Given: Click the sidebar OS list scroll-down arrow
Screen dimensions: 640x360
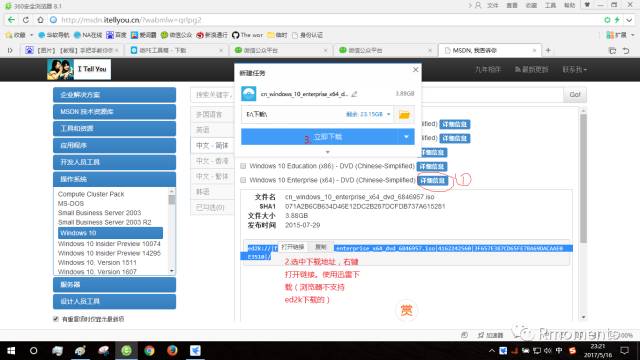Looking at the screenshot, I should [x=172, y=271].
